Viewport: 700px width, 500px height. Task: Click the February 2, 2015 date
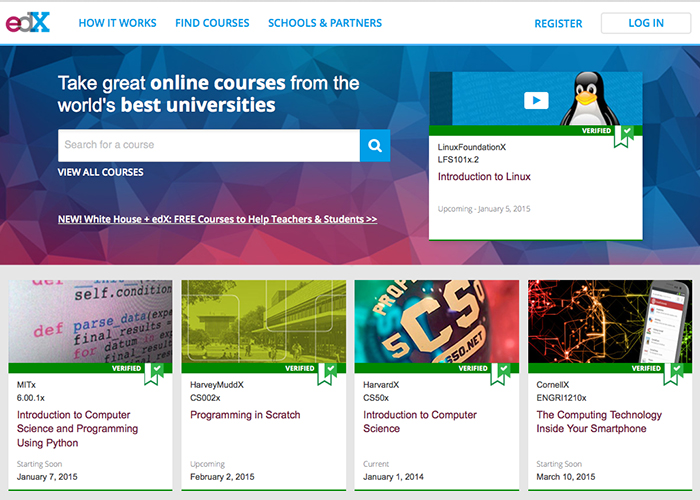(x=222, y=477)
